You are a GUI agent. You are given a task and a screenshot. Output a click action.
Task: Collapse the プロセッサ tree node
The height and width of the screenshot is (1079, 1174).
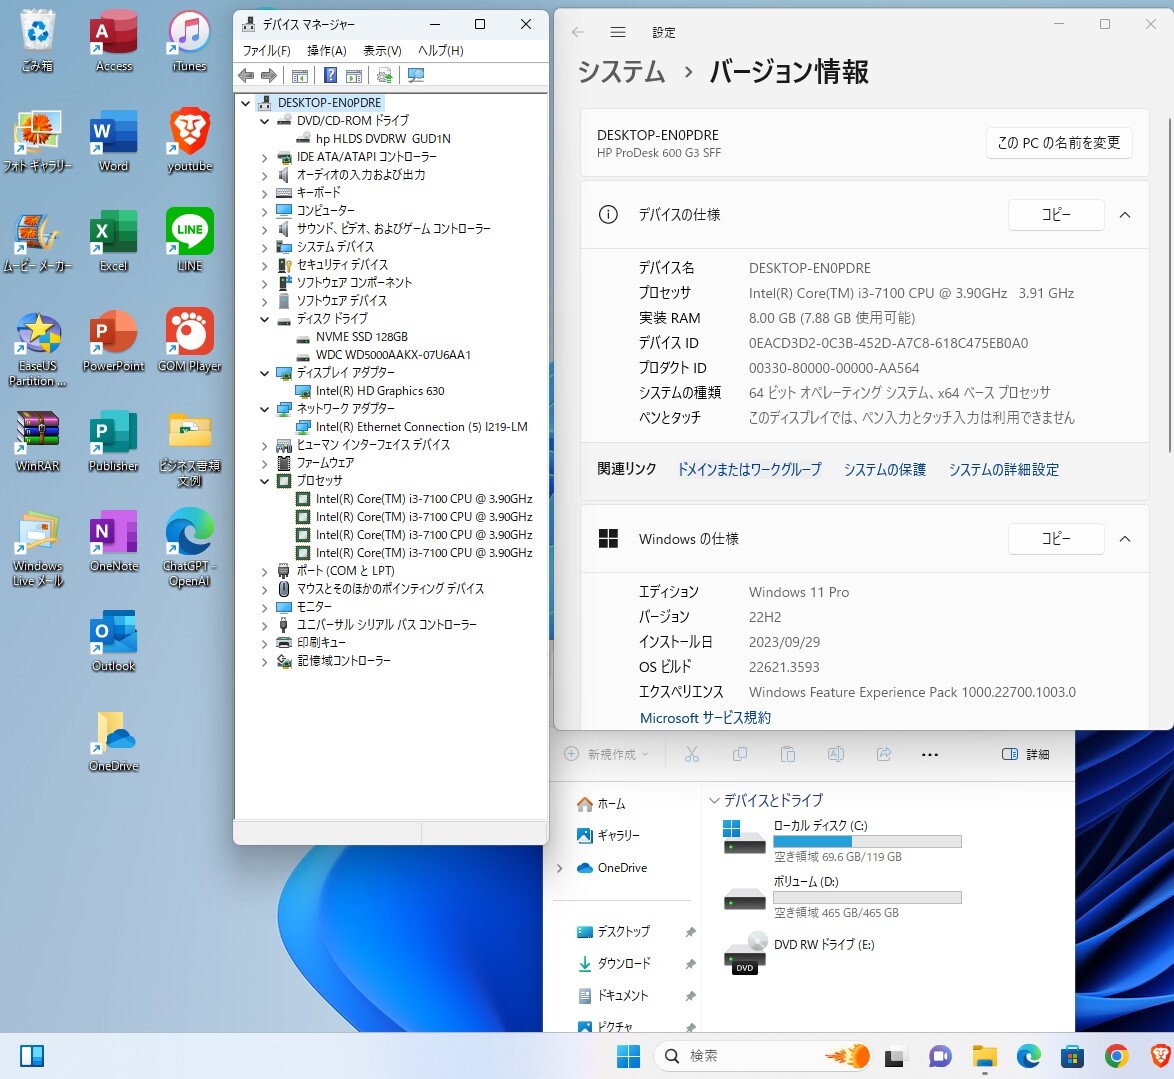(x=265, y=481)
